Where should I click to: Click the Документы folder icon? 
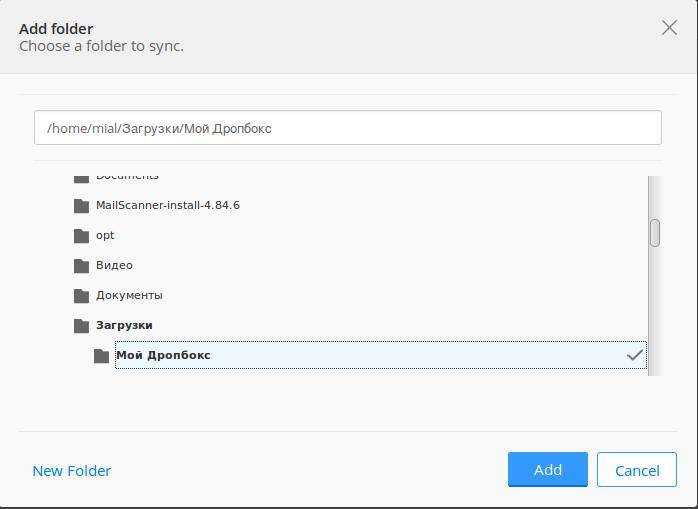[x=81, y=296]
